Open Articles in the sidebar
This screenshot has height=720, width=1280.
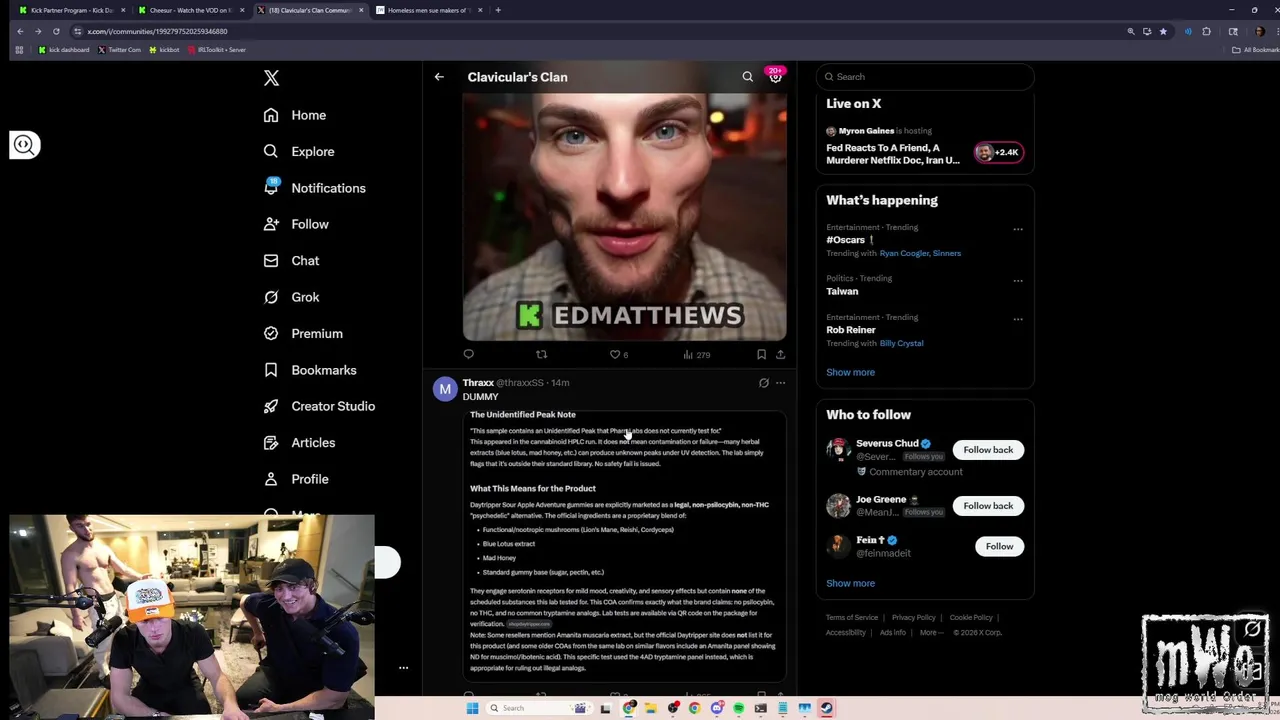299,442
